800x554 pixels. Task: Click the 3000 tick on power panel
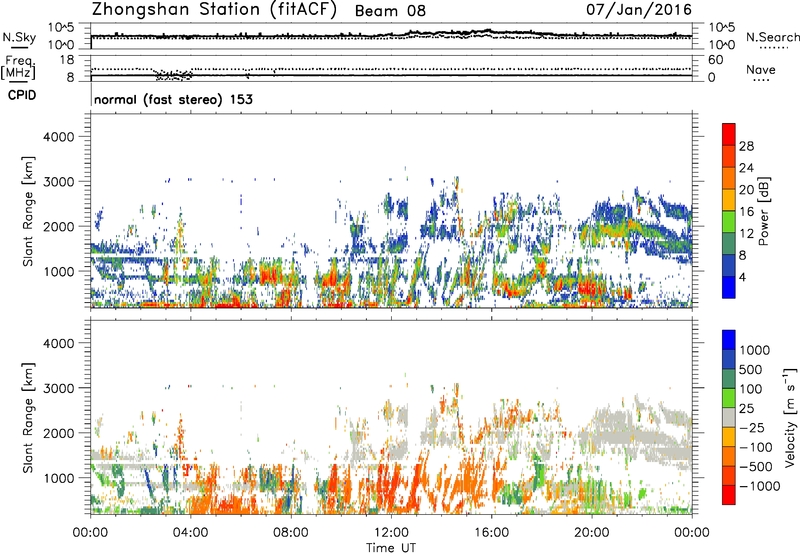[x=58, y=182]
